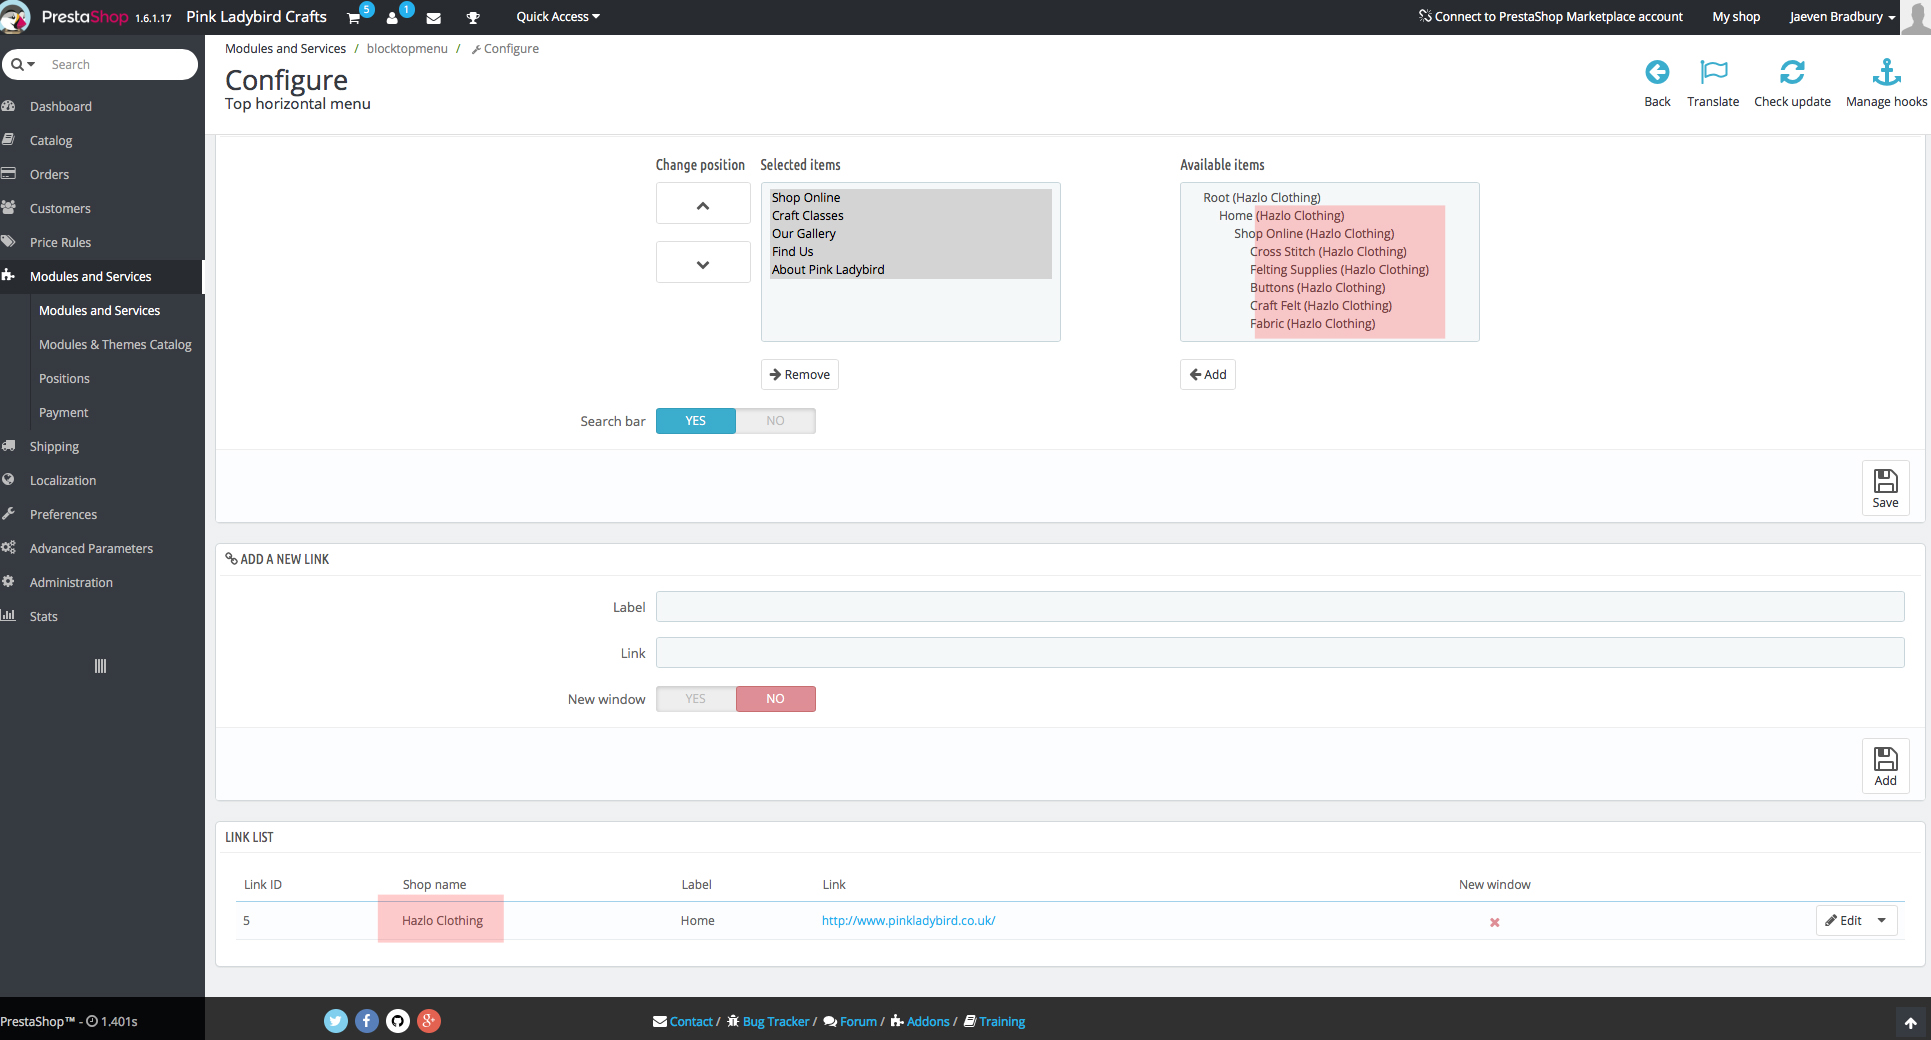1931x1040 pixels.
Task: Click the Back arrow icon
Action: coord(1657,72)
